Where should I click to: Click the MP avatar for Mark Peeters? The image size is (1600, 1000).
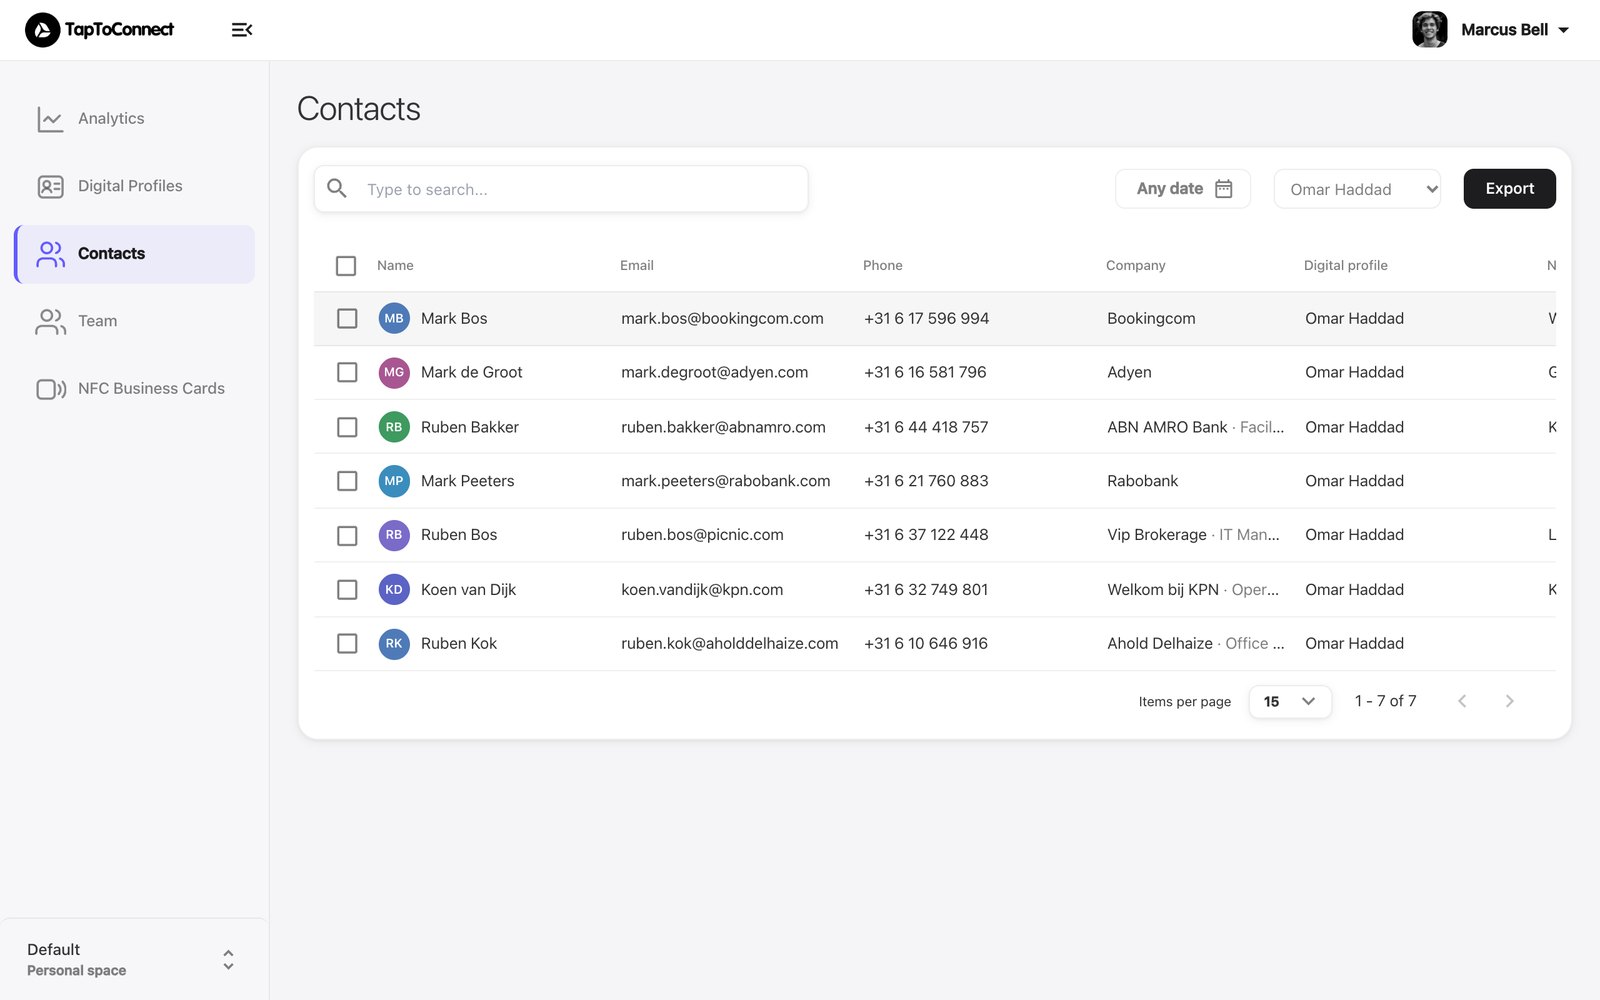pyautogui.click(x=394, y=481)
